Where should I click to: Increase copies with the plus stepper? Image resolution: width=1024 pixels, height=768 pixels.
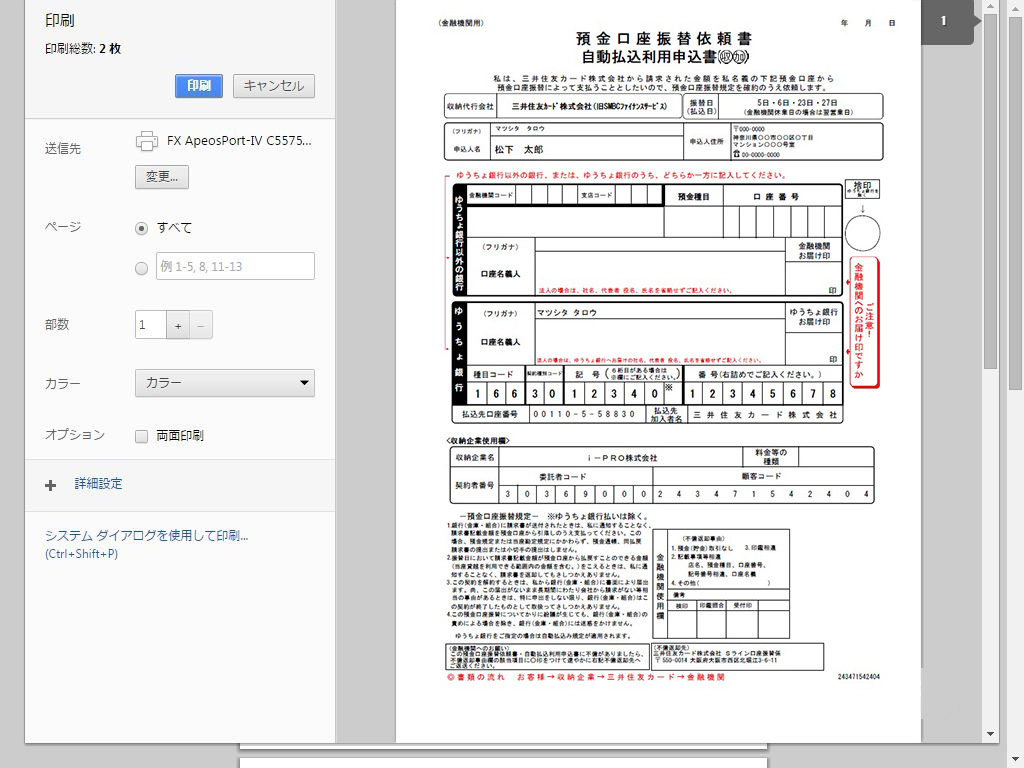[x=178, y=325]
